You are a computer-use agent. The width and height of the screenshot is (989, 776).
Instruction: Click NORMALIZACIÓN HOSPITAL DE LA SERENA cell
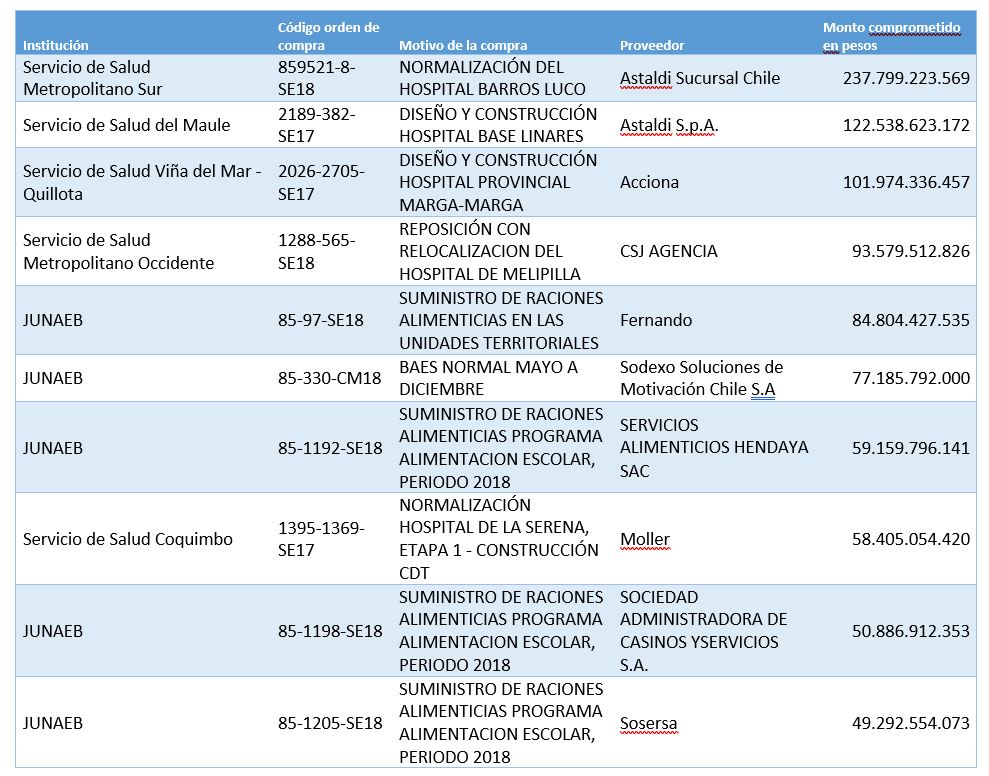[x=498, y=539]
